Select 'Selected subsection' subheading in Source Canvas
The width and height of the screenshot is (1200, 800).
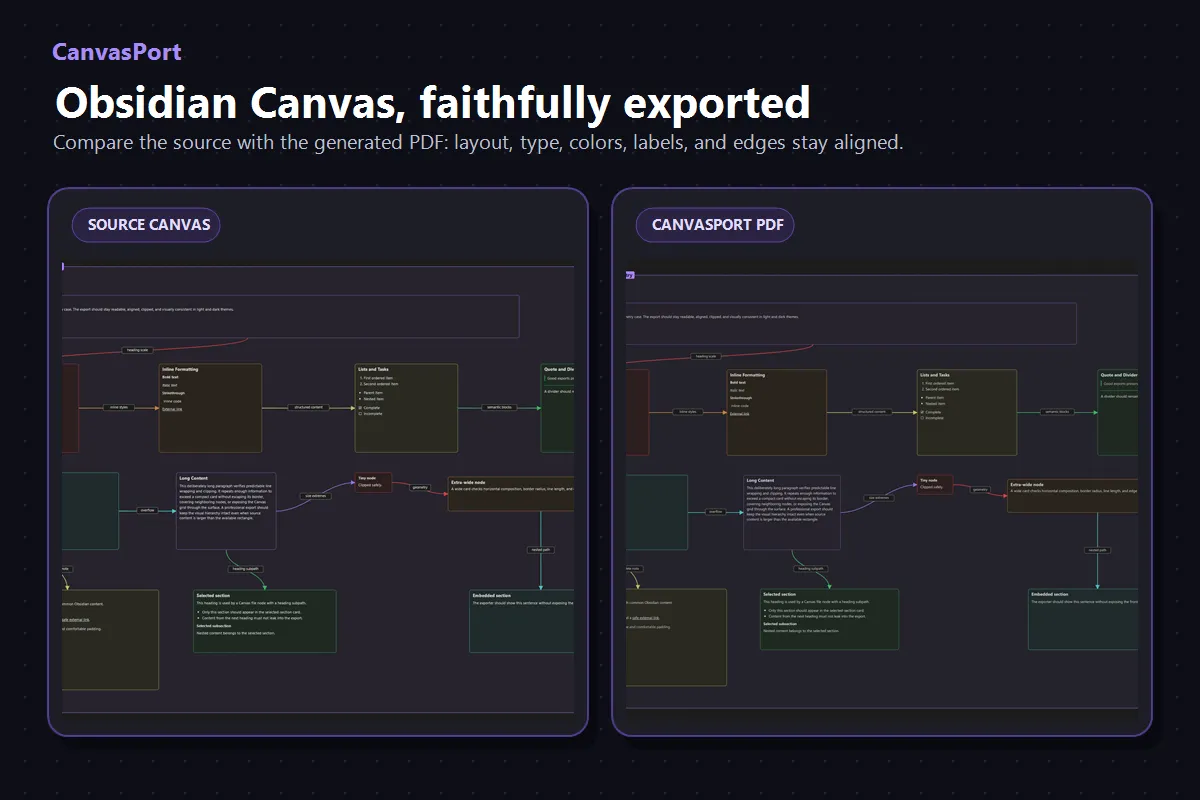(x=214, y=626)
